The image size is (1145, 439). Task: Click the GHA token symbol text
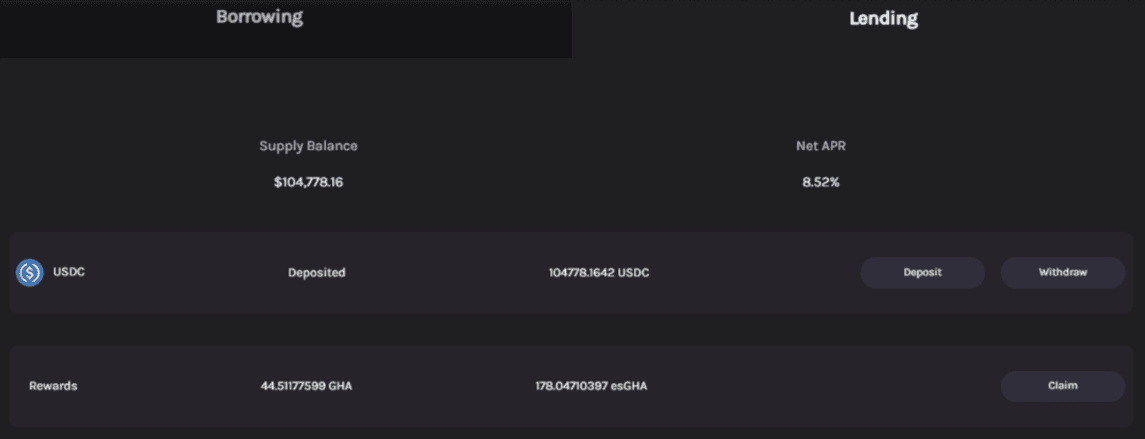(x=340, y=386)
